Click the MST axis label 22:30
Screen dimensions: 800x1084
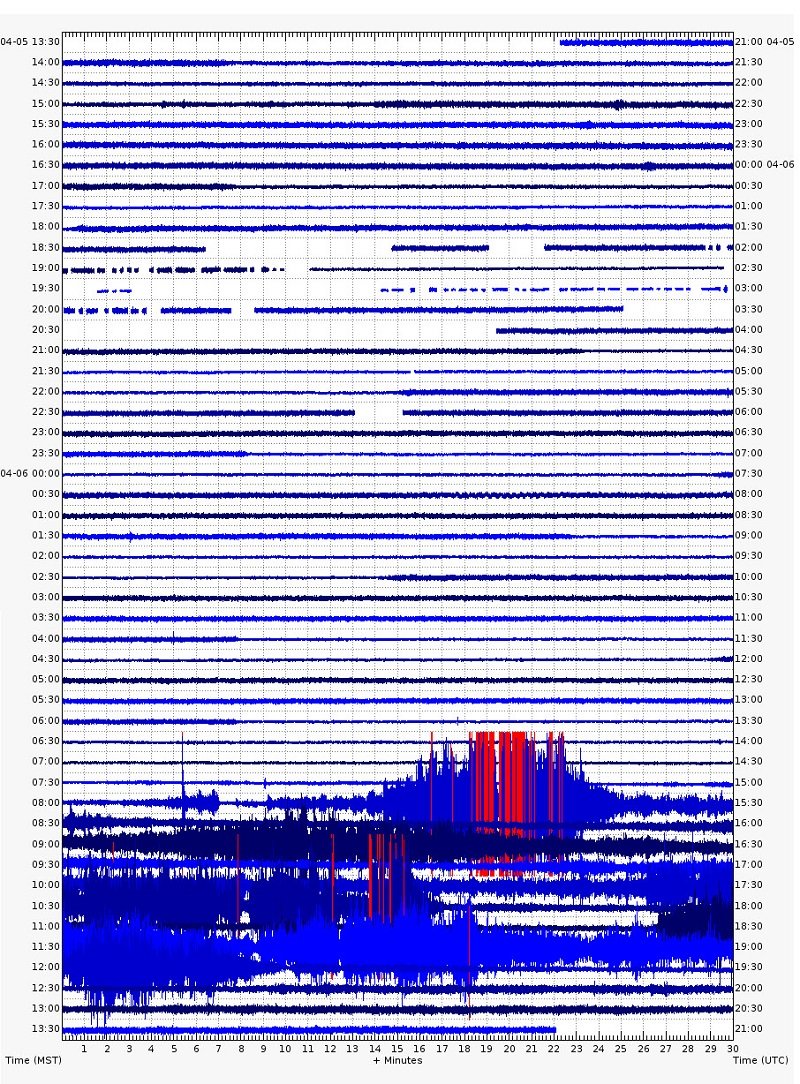(46, 411)
